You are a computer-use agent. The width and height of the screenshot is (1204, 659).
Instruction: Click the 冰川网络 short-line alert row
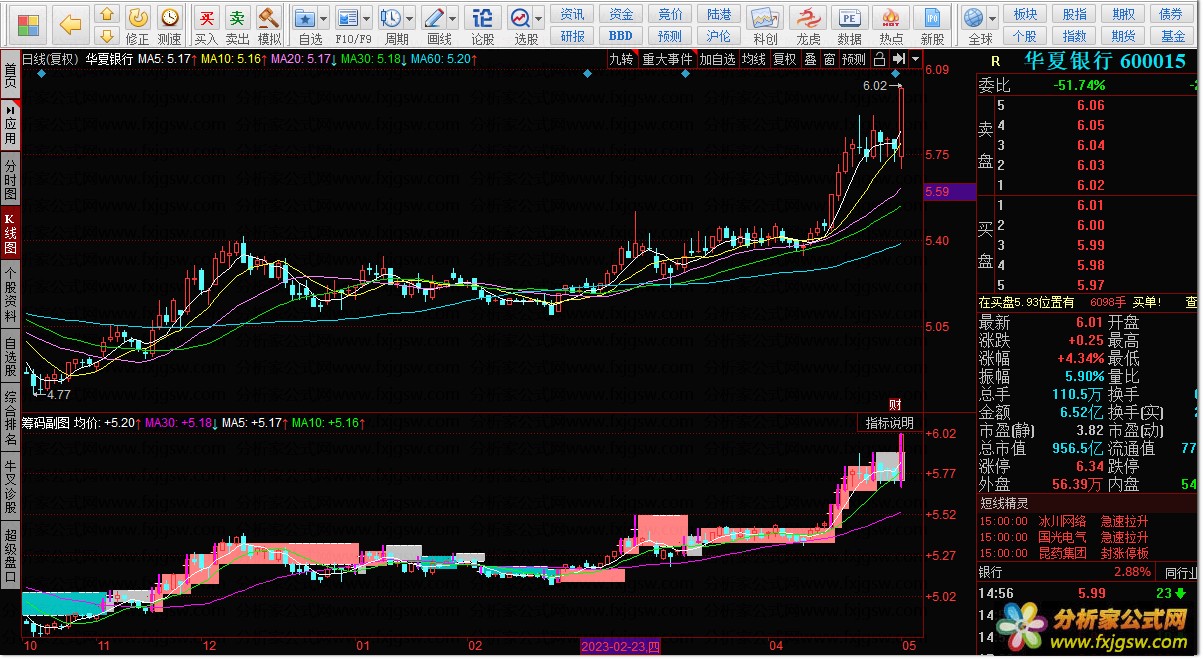coord(1089,521)
